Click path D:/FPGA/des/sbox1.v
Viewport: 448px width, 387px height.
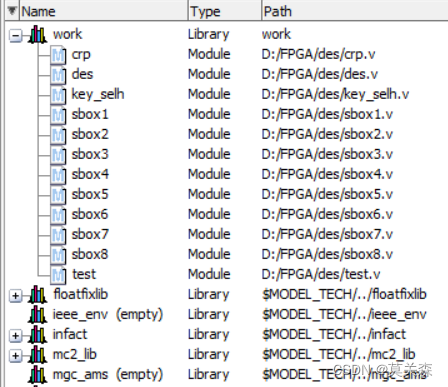pyautogui.click(x=327, y=114)
